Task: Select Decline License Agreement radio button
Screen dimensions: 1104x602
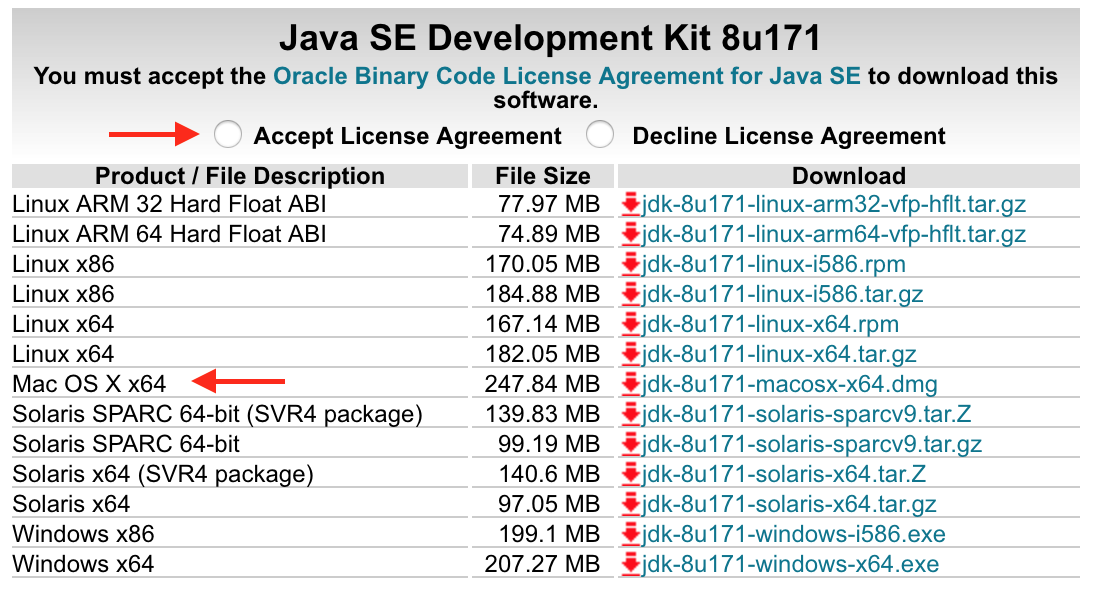Action: coord(600,134)
